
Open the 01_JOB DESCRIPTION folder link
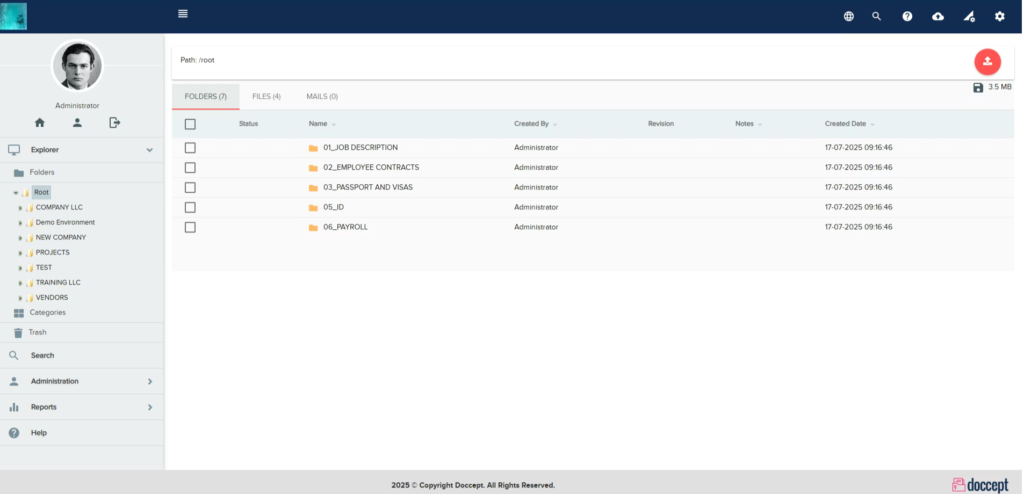click(360, 148)
